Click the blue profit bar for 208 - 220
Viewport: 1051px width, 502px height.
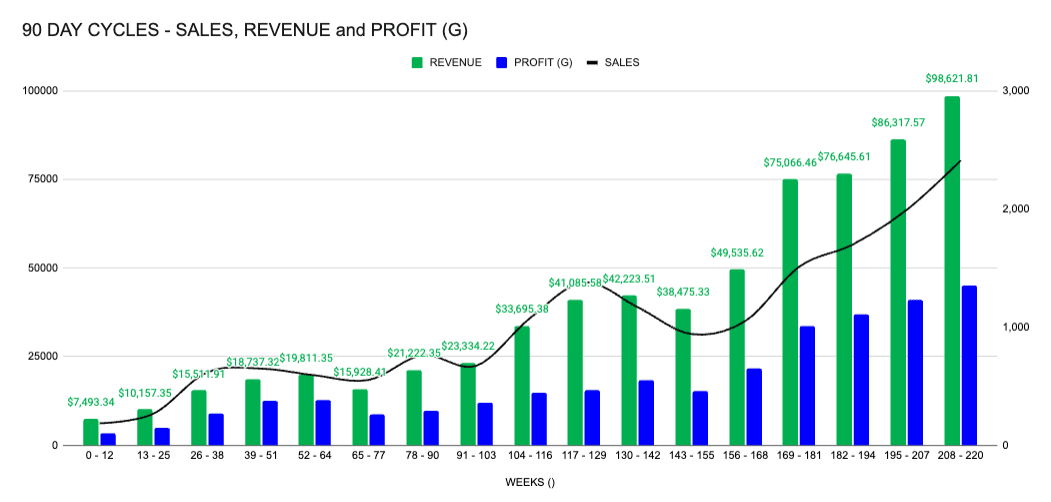point(969,365)
